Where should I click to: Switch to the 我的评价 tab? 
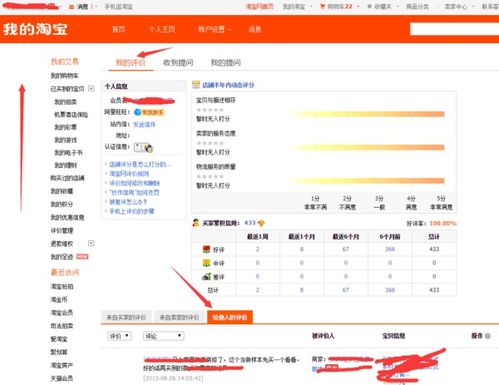(x=130, y=62)
